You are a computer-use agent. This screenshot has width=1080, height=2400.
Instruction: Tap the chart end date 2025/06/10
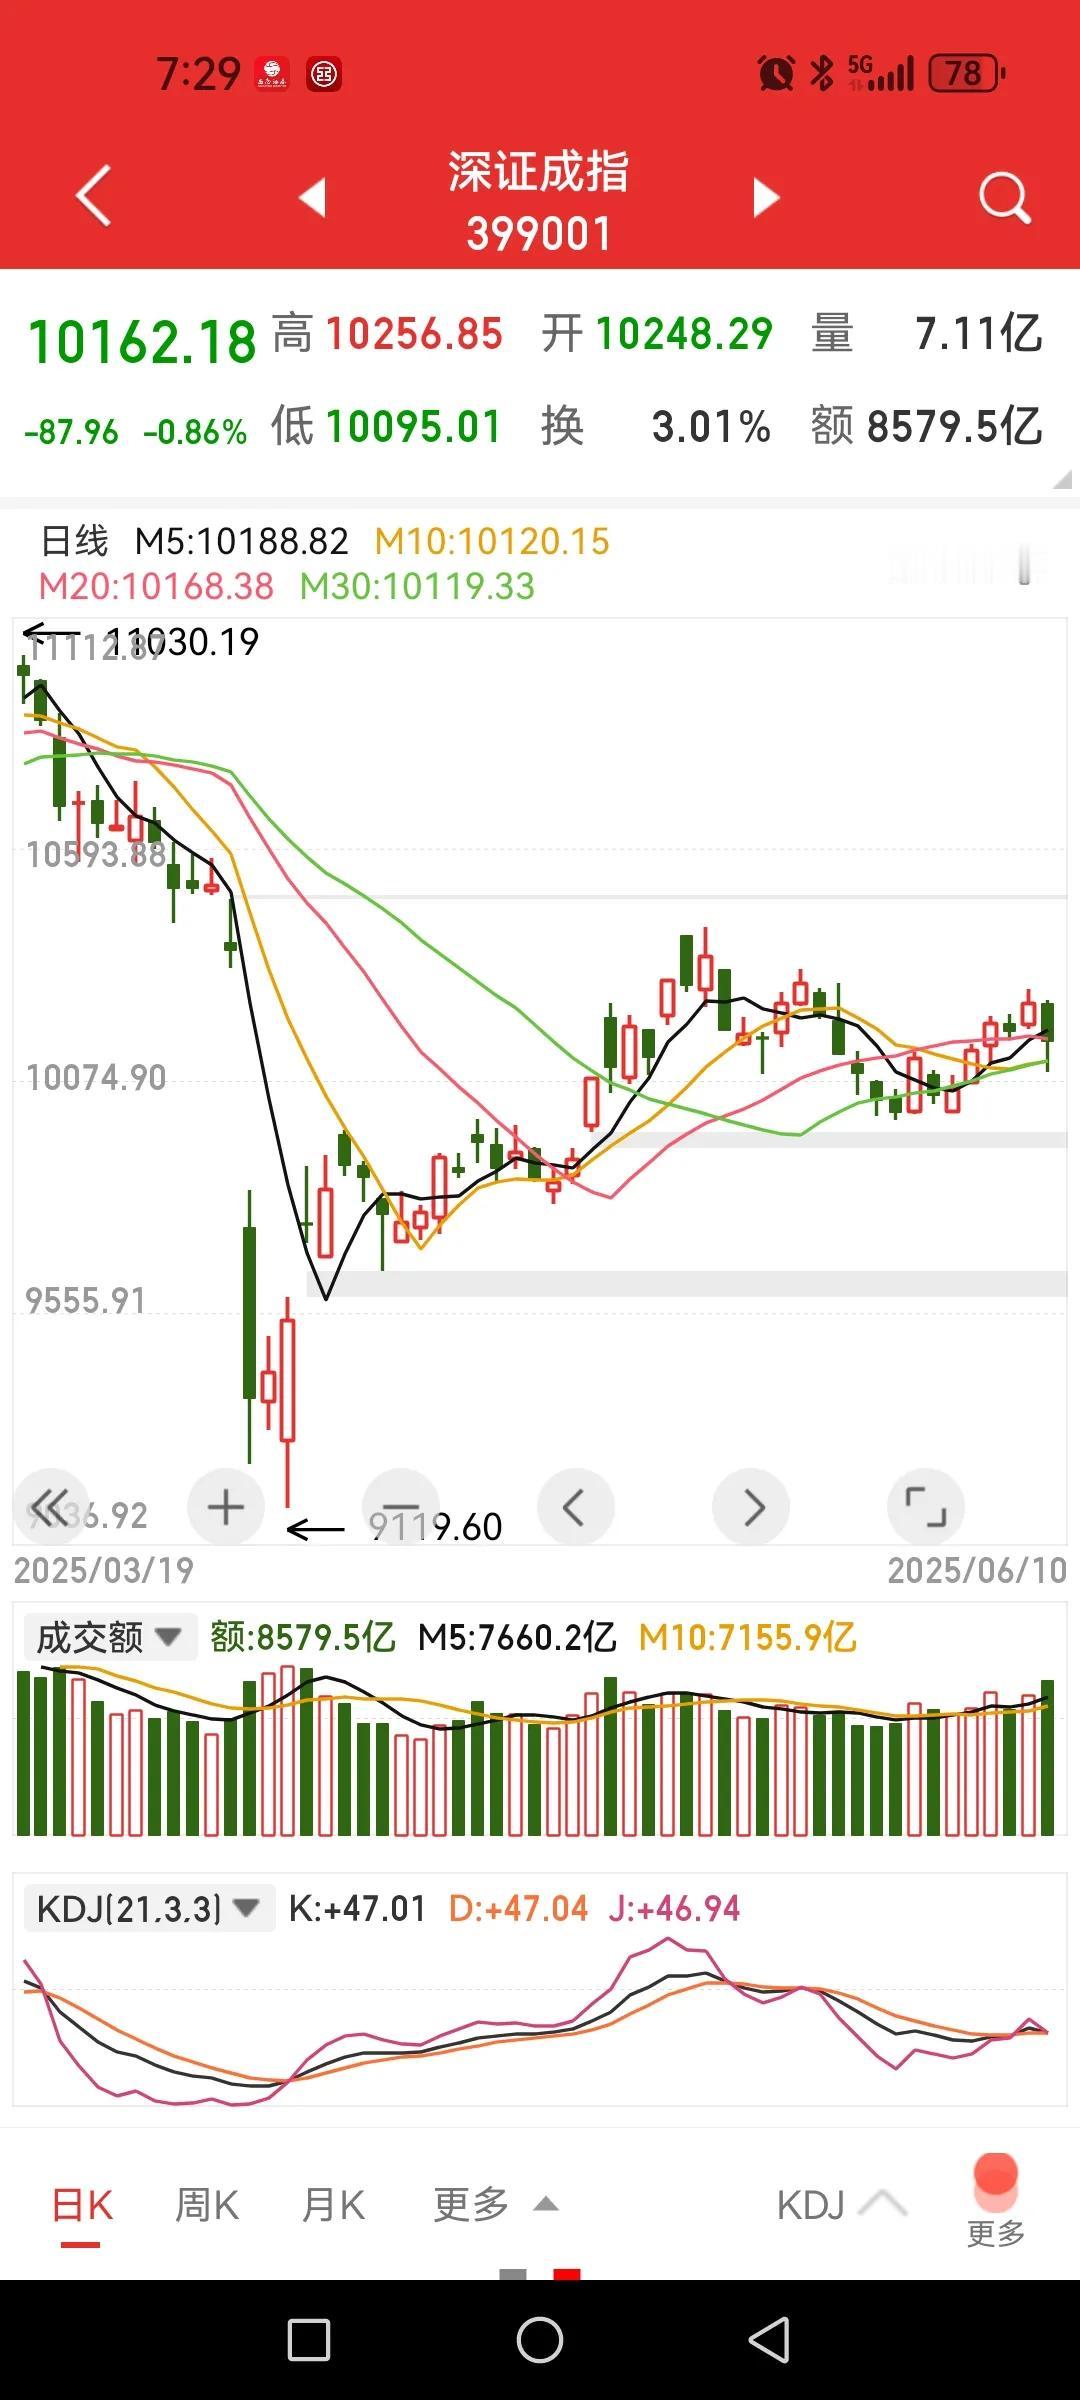click(x=977, y=1570)
